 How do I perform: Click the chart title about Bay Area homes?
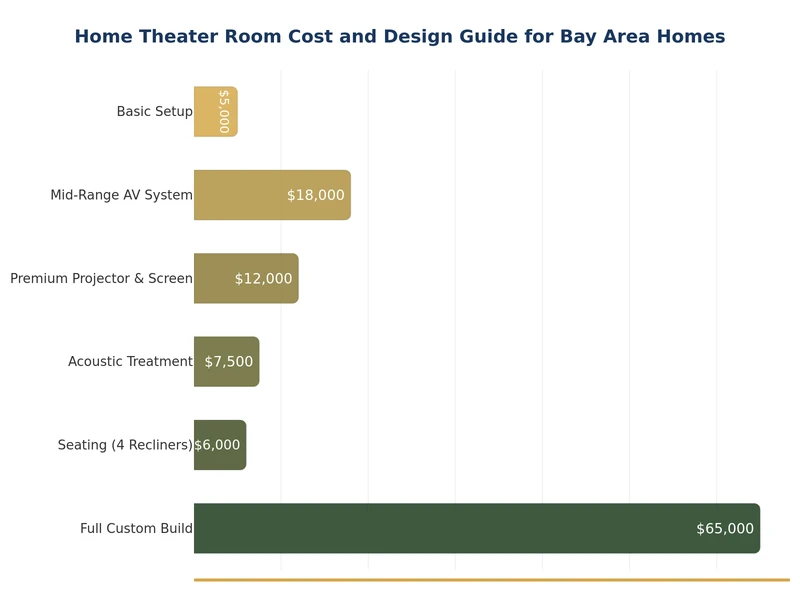(400, 37)
